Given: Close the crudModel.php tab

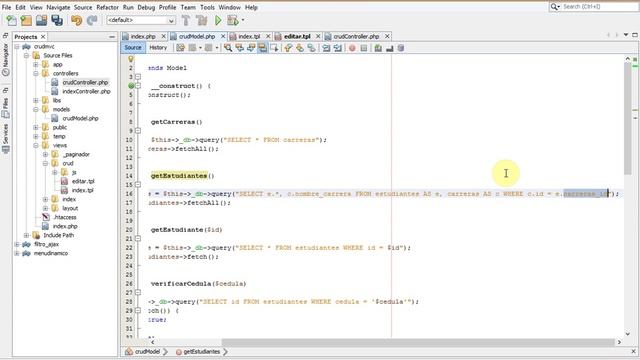Looking at the screenshot, I should 223,36.
